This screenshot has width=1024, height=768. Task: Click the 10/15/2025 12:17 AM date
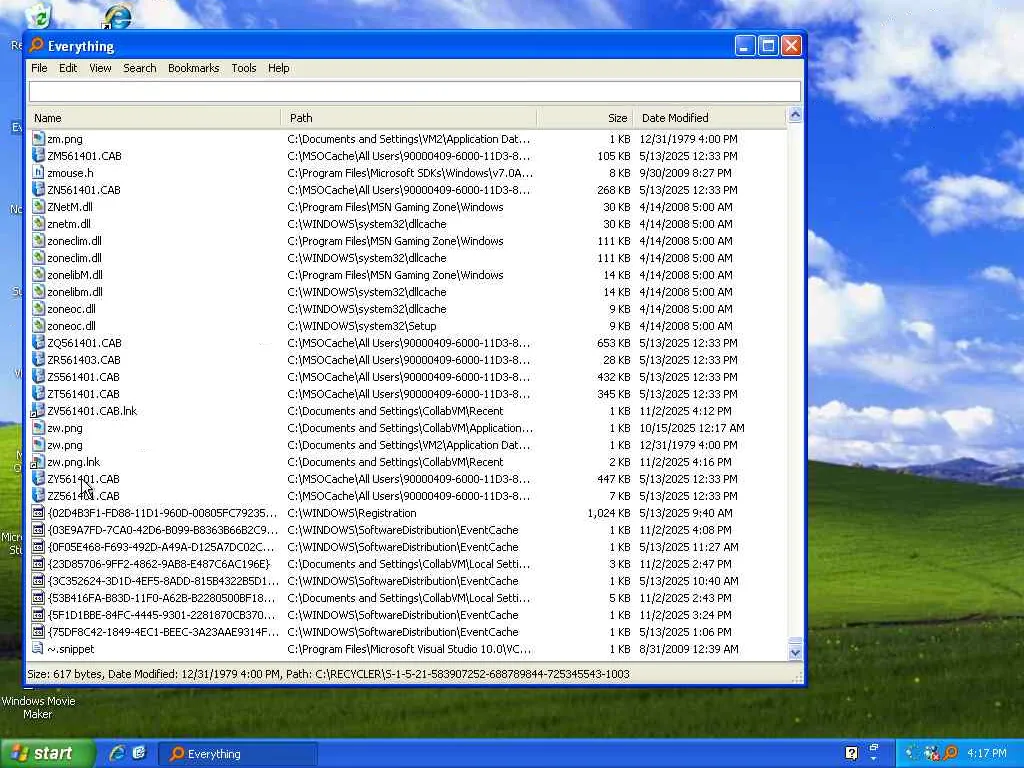(x=692, y=428)
